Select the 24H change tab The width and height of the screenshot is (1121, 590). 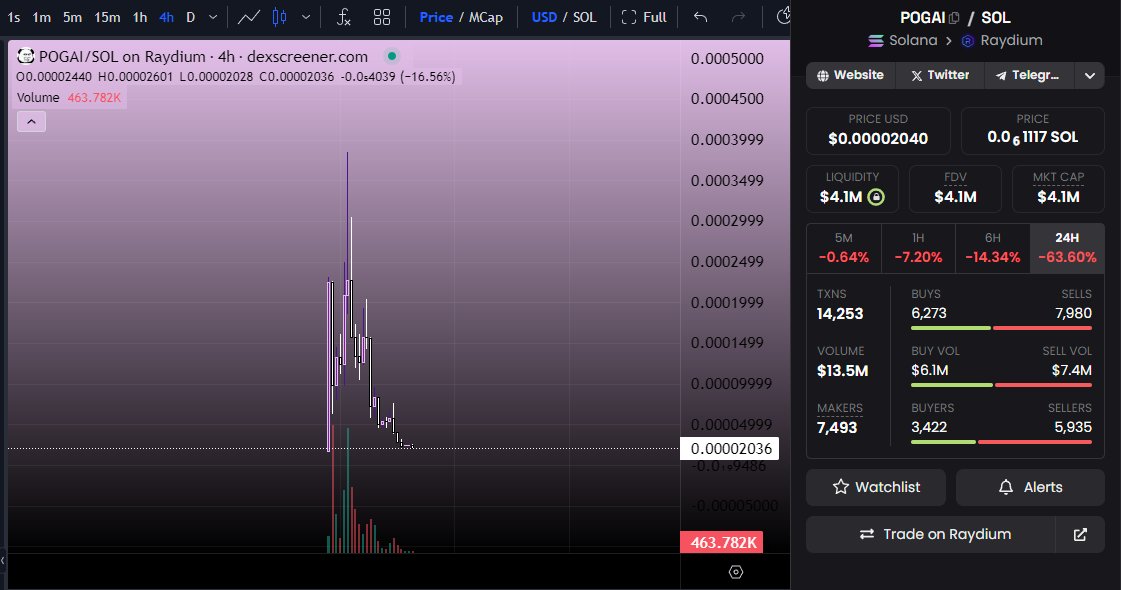pos(1067,248)
